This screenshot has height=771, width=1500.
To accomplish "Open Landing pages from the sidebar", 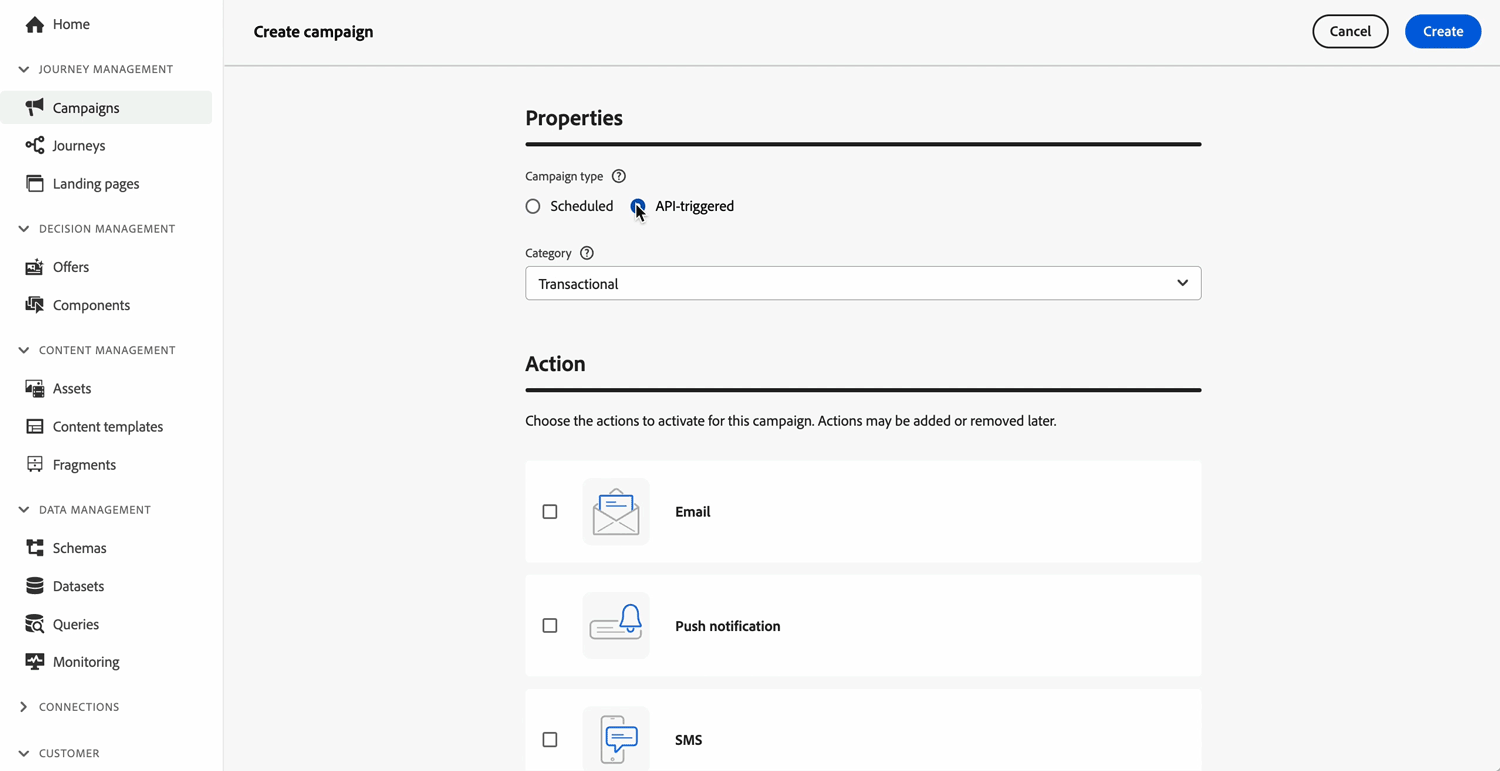I will tap(96, 184).
